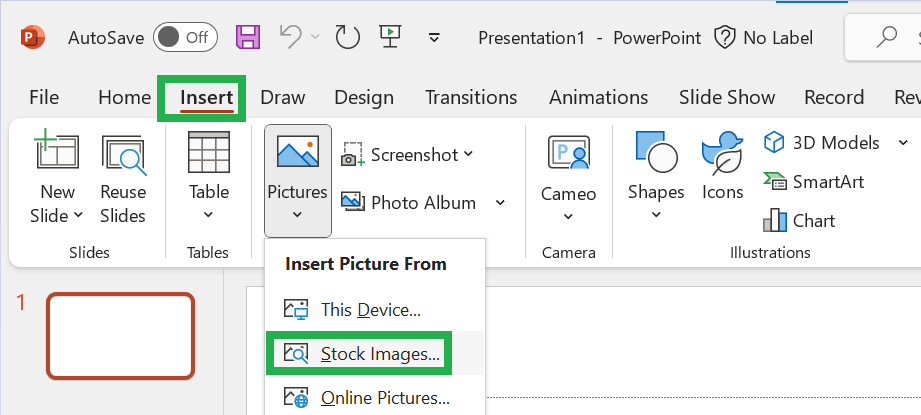
Task: Switch to the Record tab
Action: [x=834, y=97]
